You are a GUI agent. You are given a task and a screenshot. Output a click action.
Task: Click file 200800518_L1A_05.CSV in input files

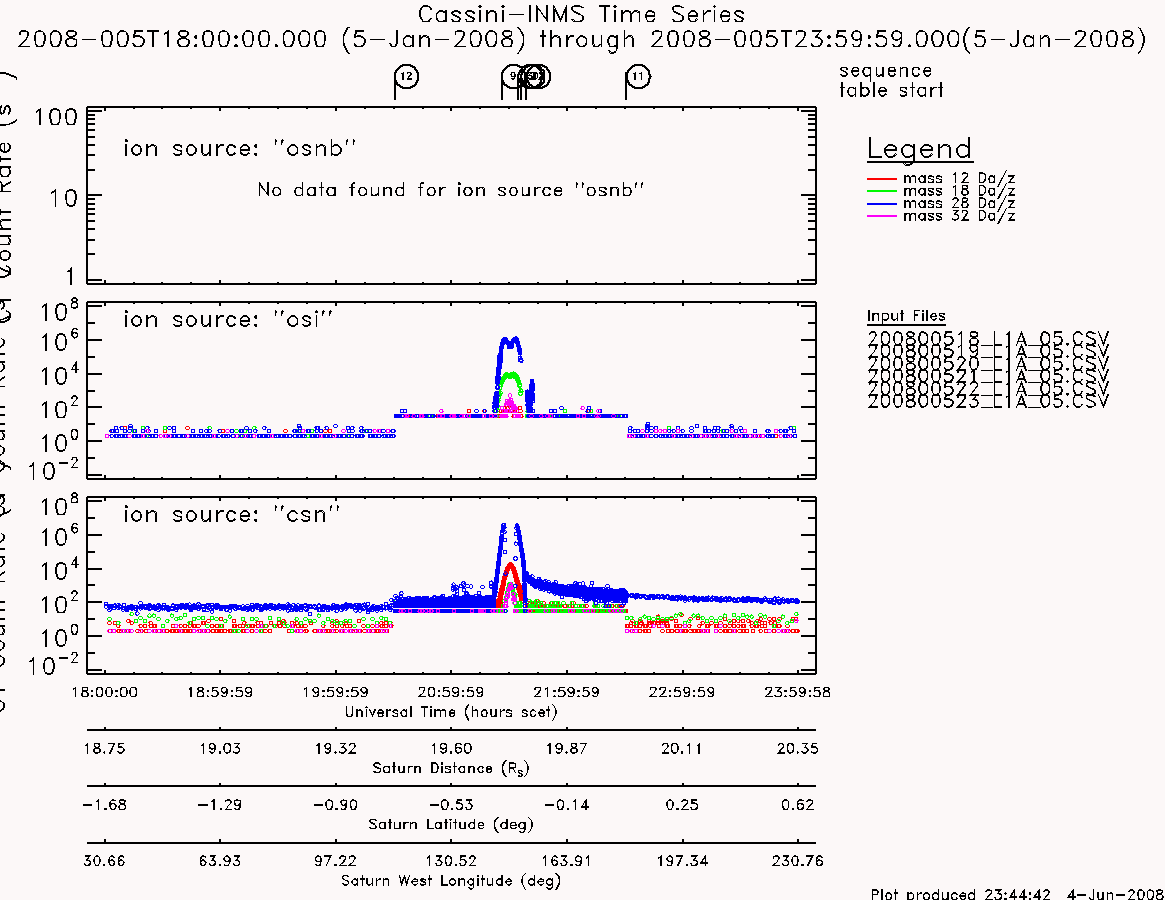point(987,338)
